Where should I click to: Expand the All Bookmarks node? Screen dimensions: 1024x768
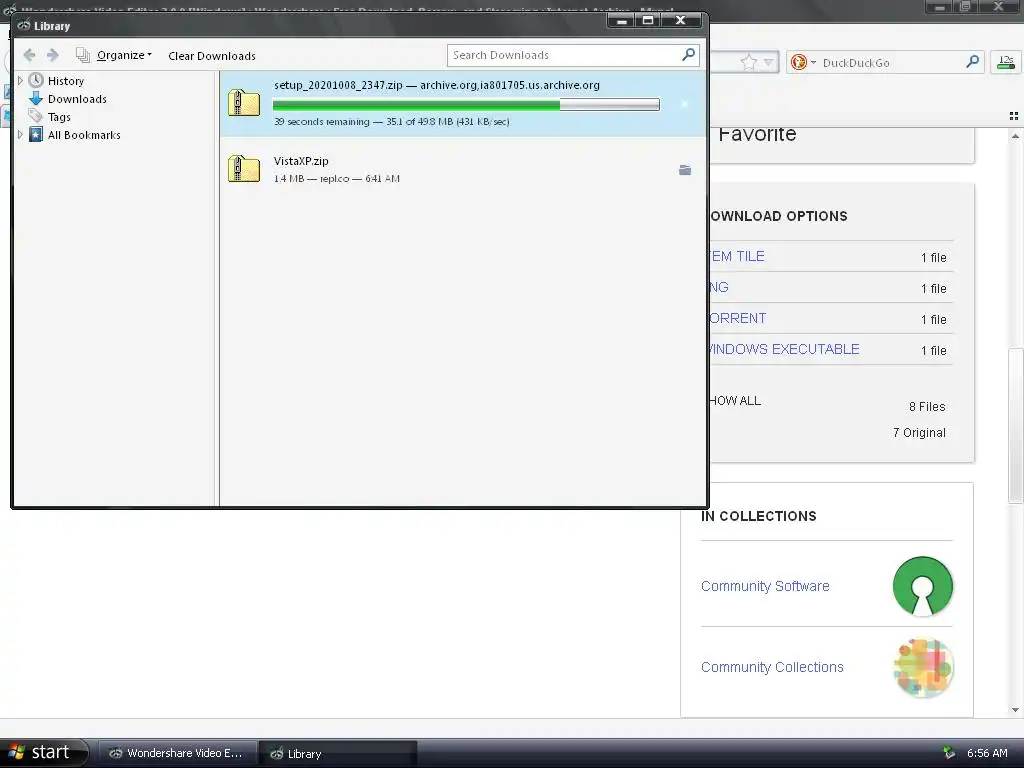click(20, 135)
